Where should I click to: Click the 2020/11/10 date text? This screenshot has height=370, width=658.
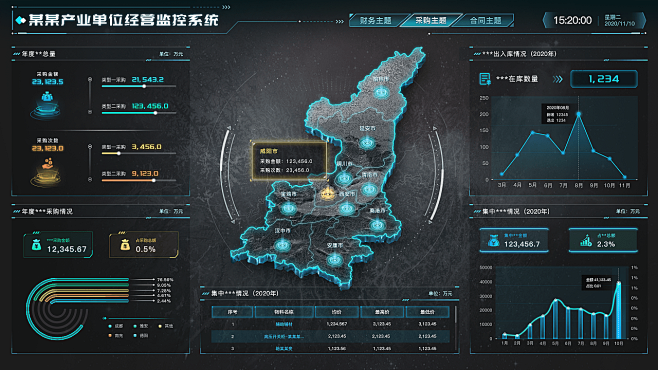[619, 24]
